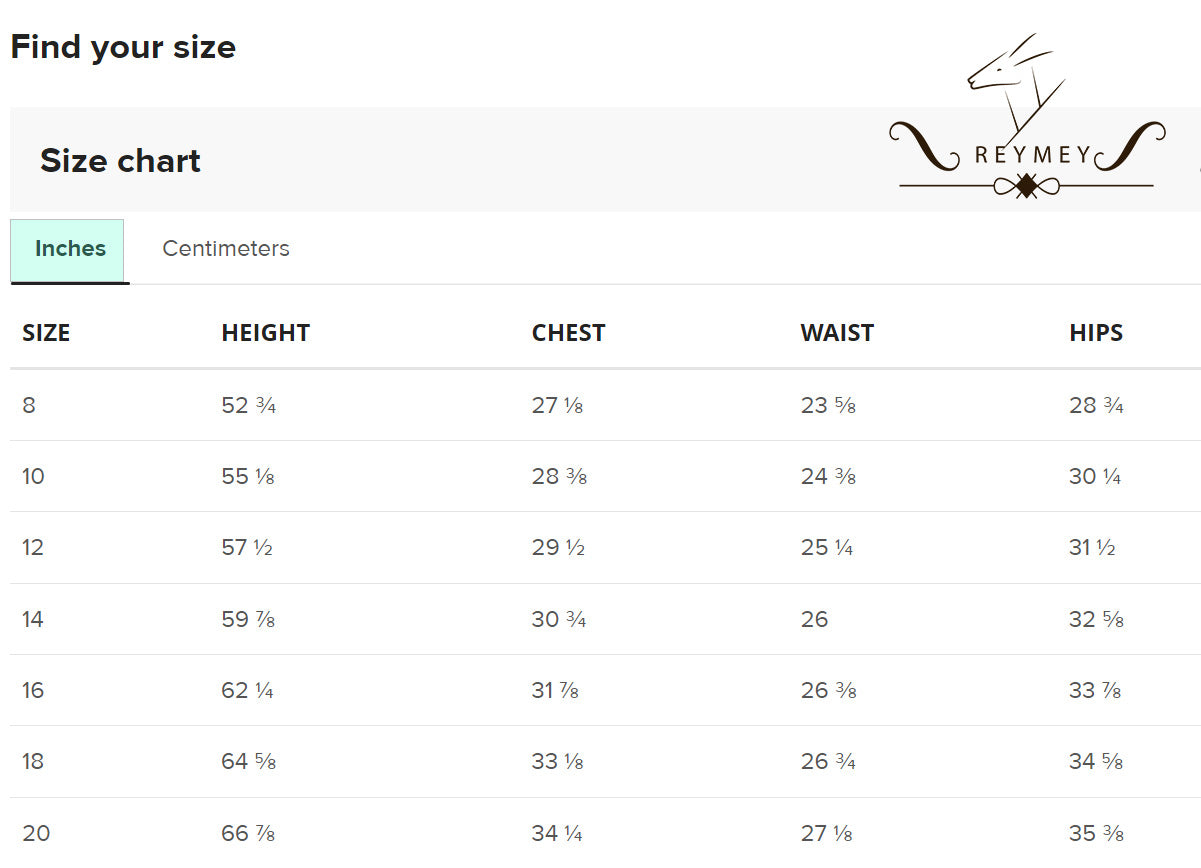Click the SIZE column header
The image size is (1201, 868).
(x=46, y=333)
